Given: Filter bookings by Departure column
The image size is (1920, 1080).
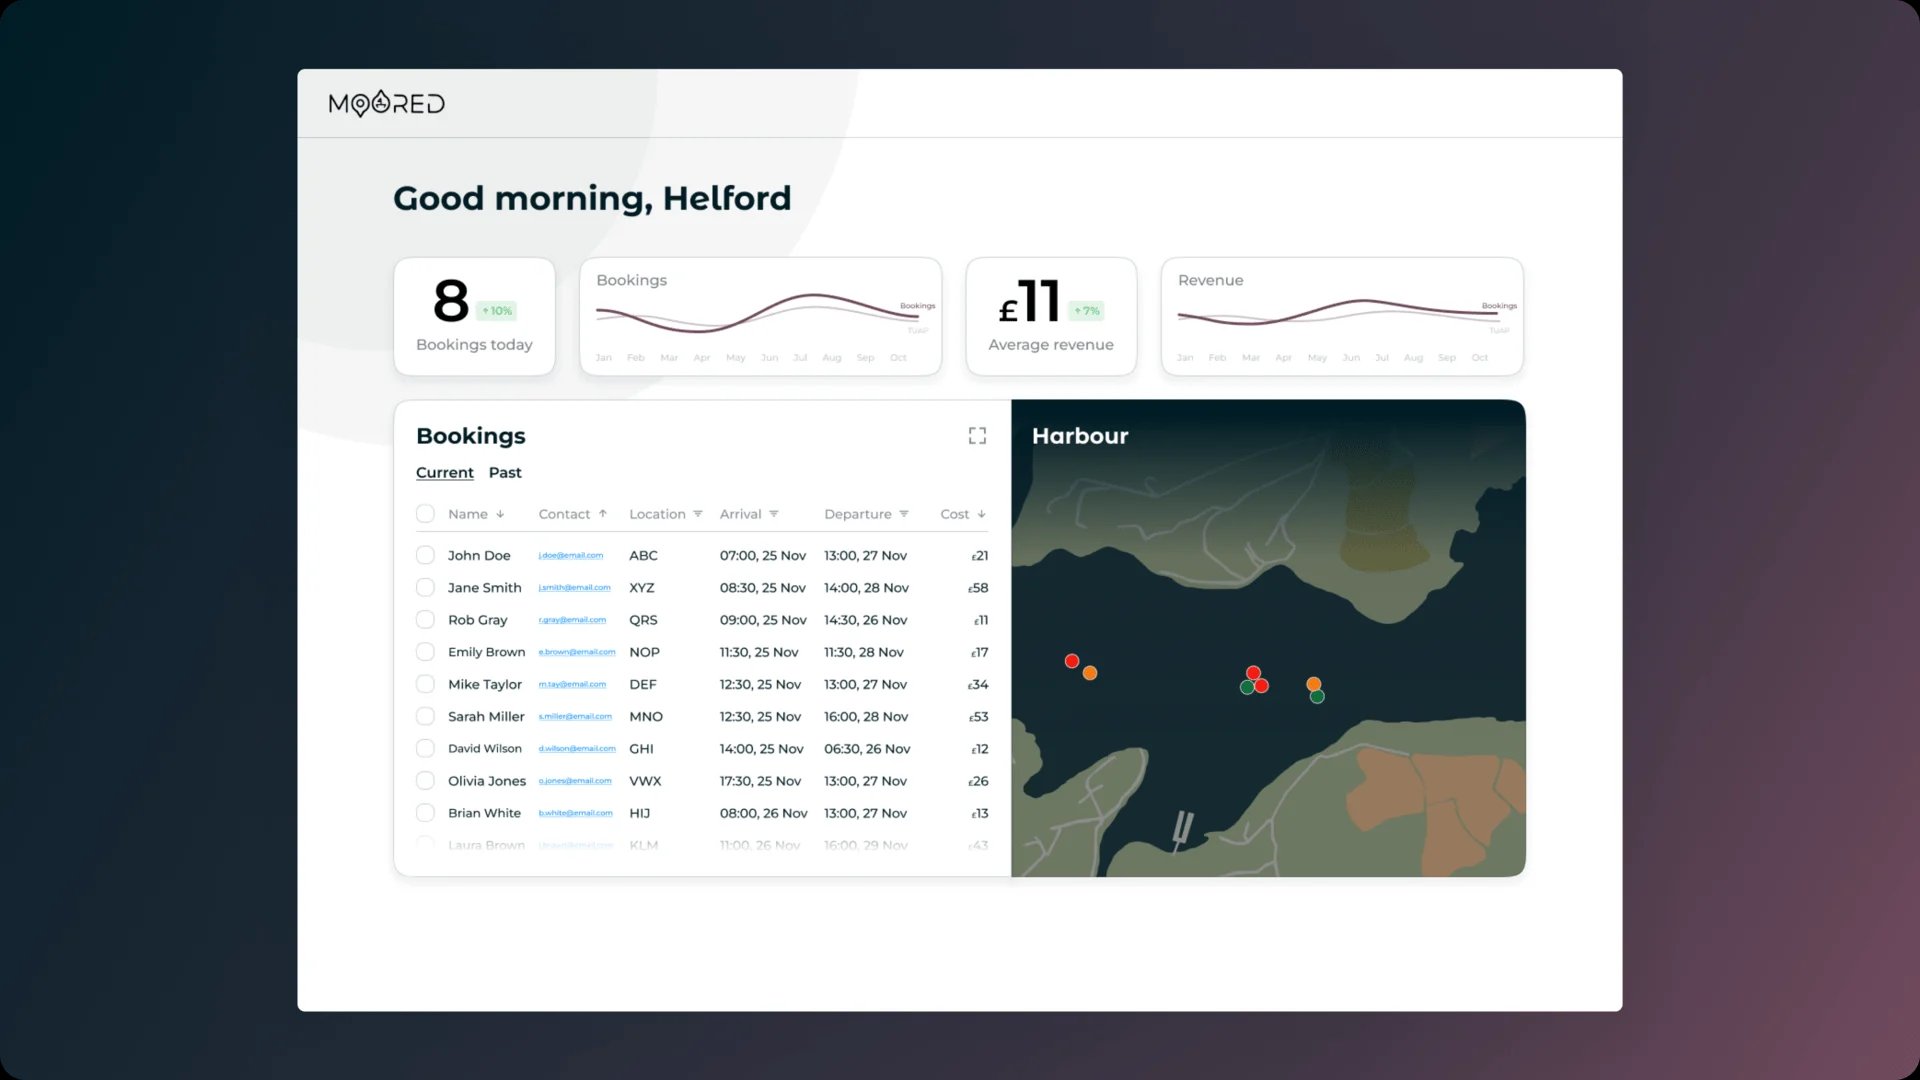Looking at the screenshot, I should point(905,513).
